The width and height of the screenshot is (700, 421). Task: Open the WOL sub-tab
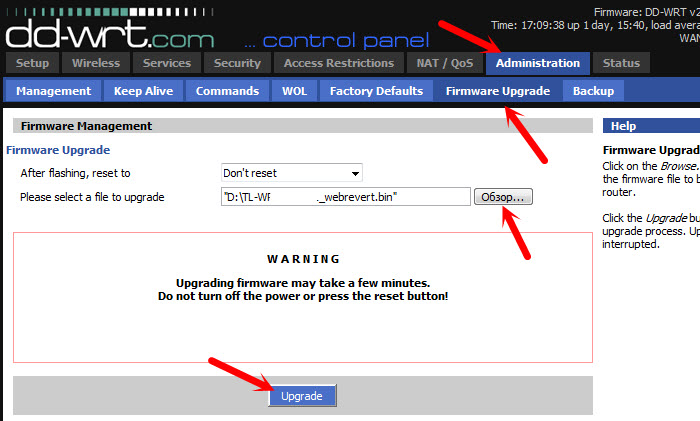point(294,91)
